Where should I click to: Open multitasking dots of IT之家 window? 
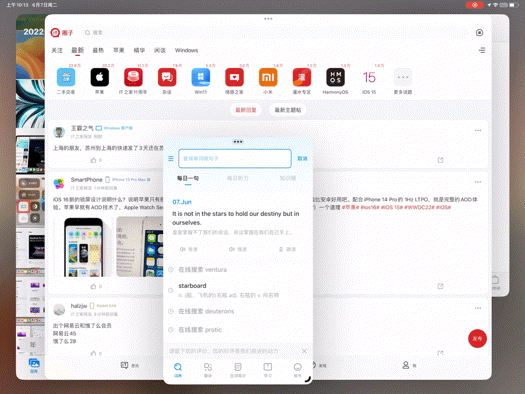pos(268,19)
